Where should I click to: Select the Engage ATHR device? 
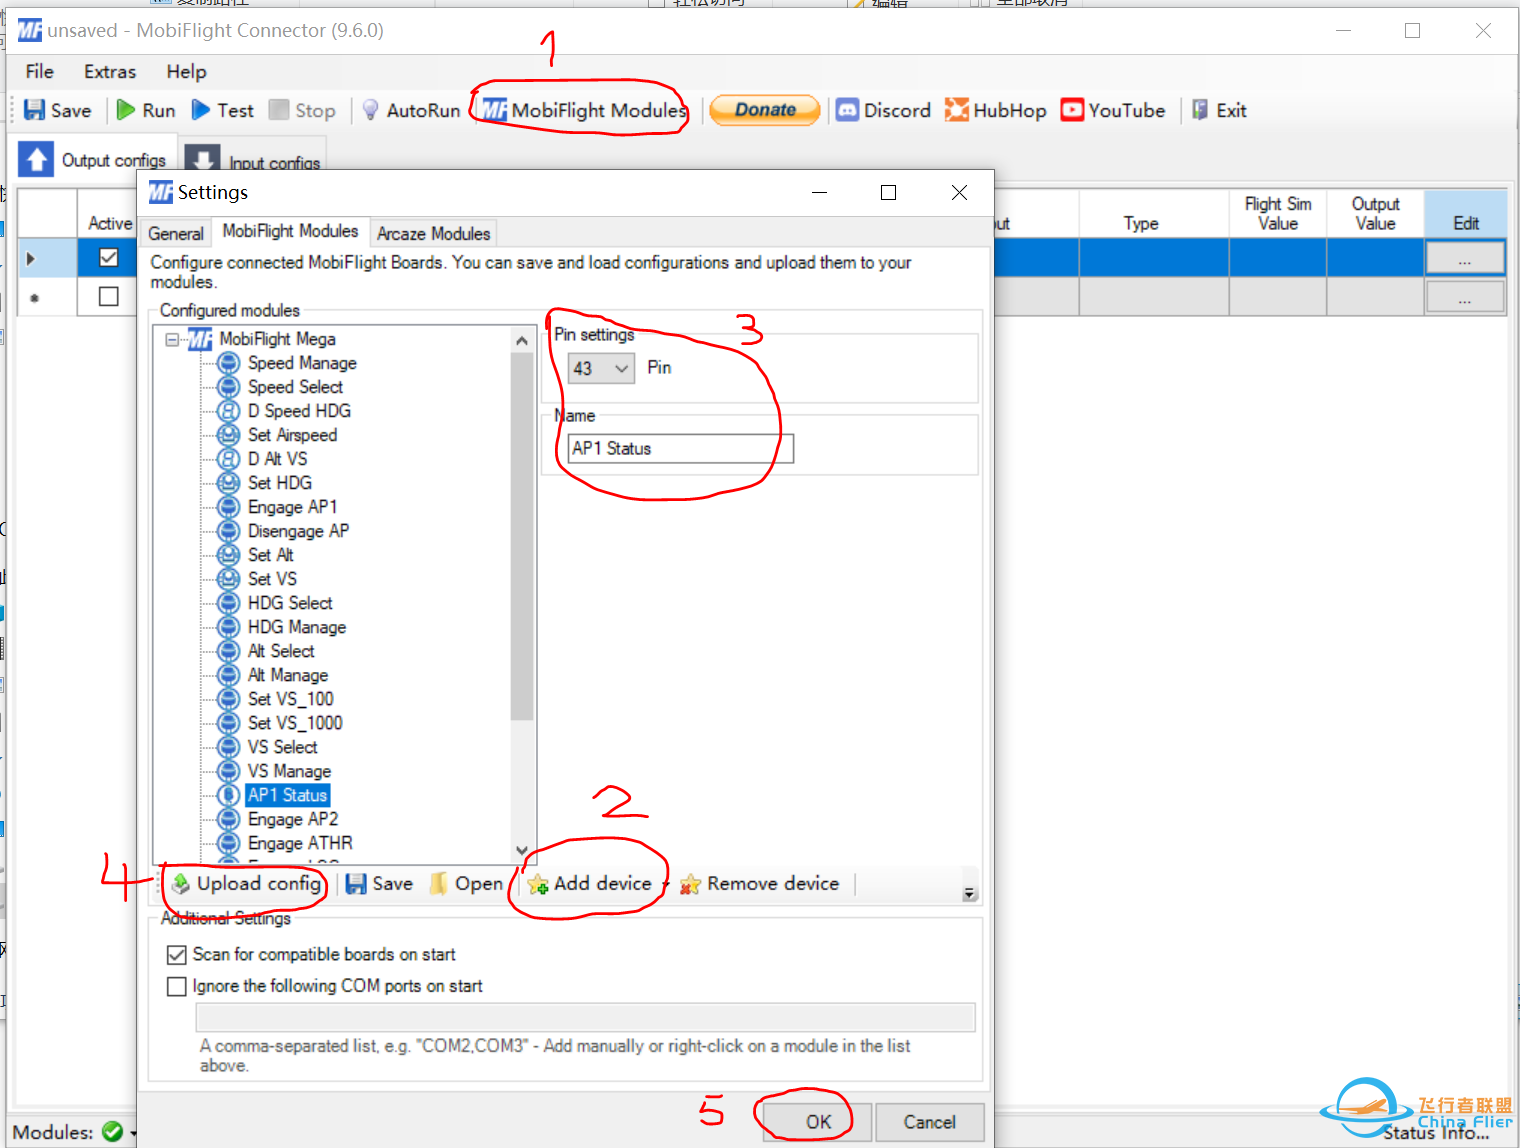click(300, 843)
